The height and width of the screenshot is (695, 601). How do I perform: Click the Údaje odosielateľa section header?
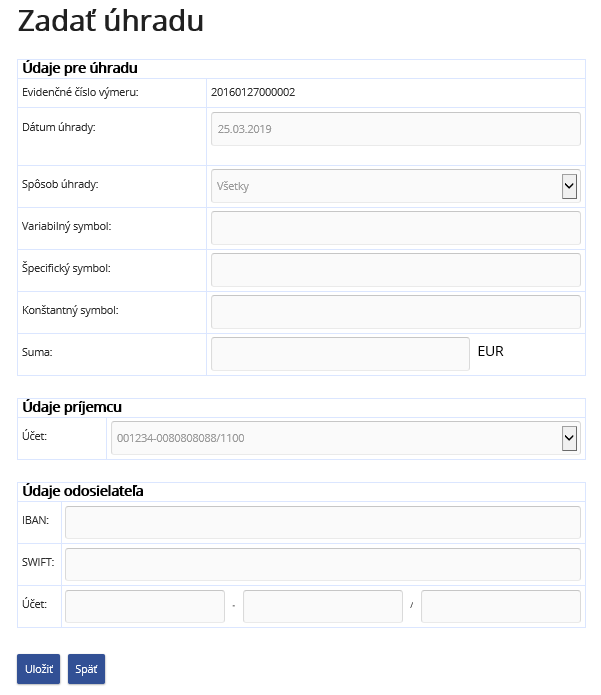83,491
